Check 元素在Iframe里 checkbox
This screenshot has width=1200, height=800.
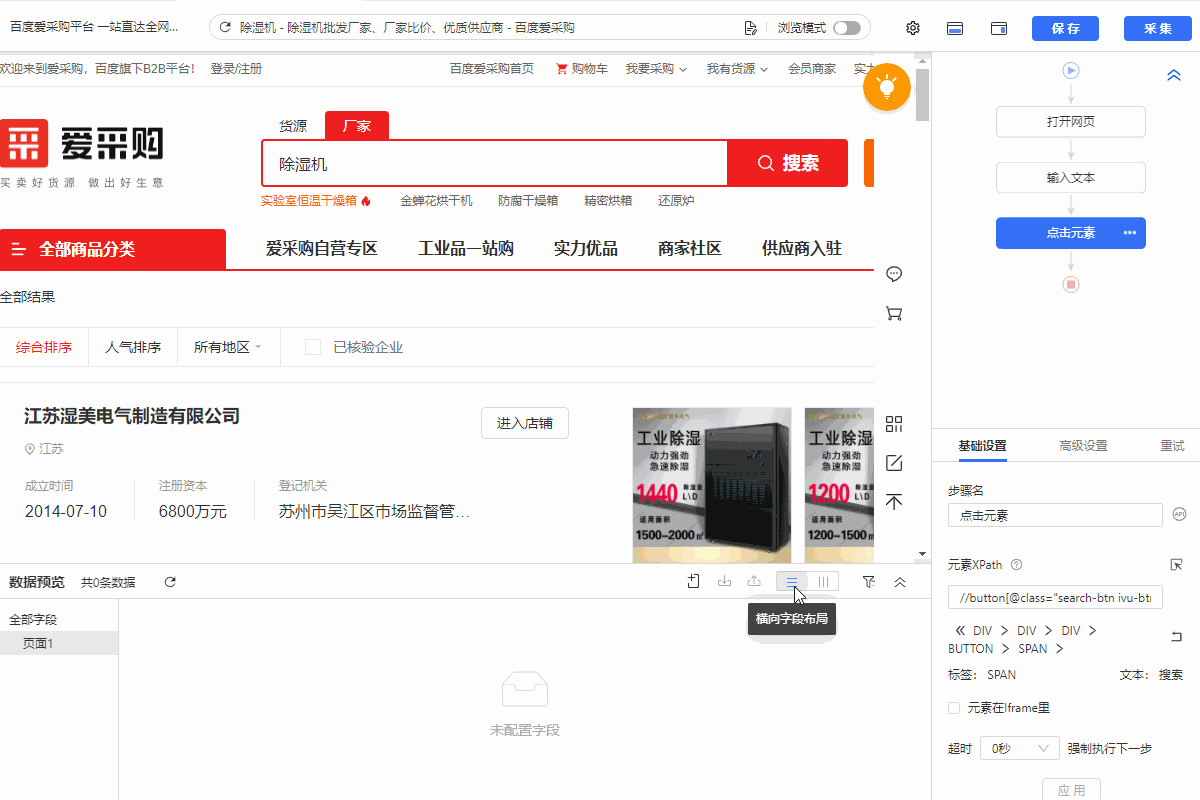pos(954,708)
